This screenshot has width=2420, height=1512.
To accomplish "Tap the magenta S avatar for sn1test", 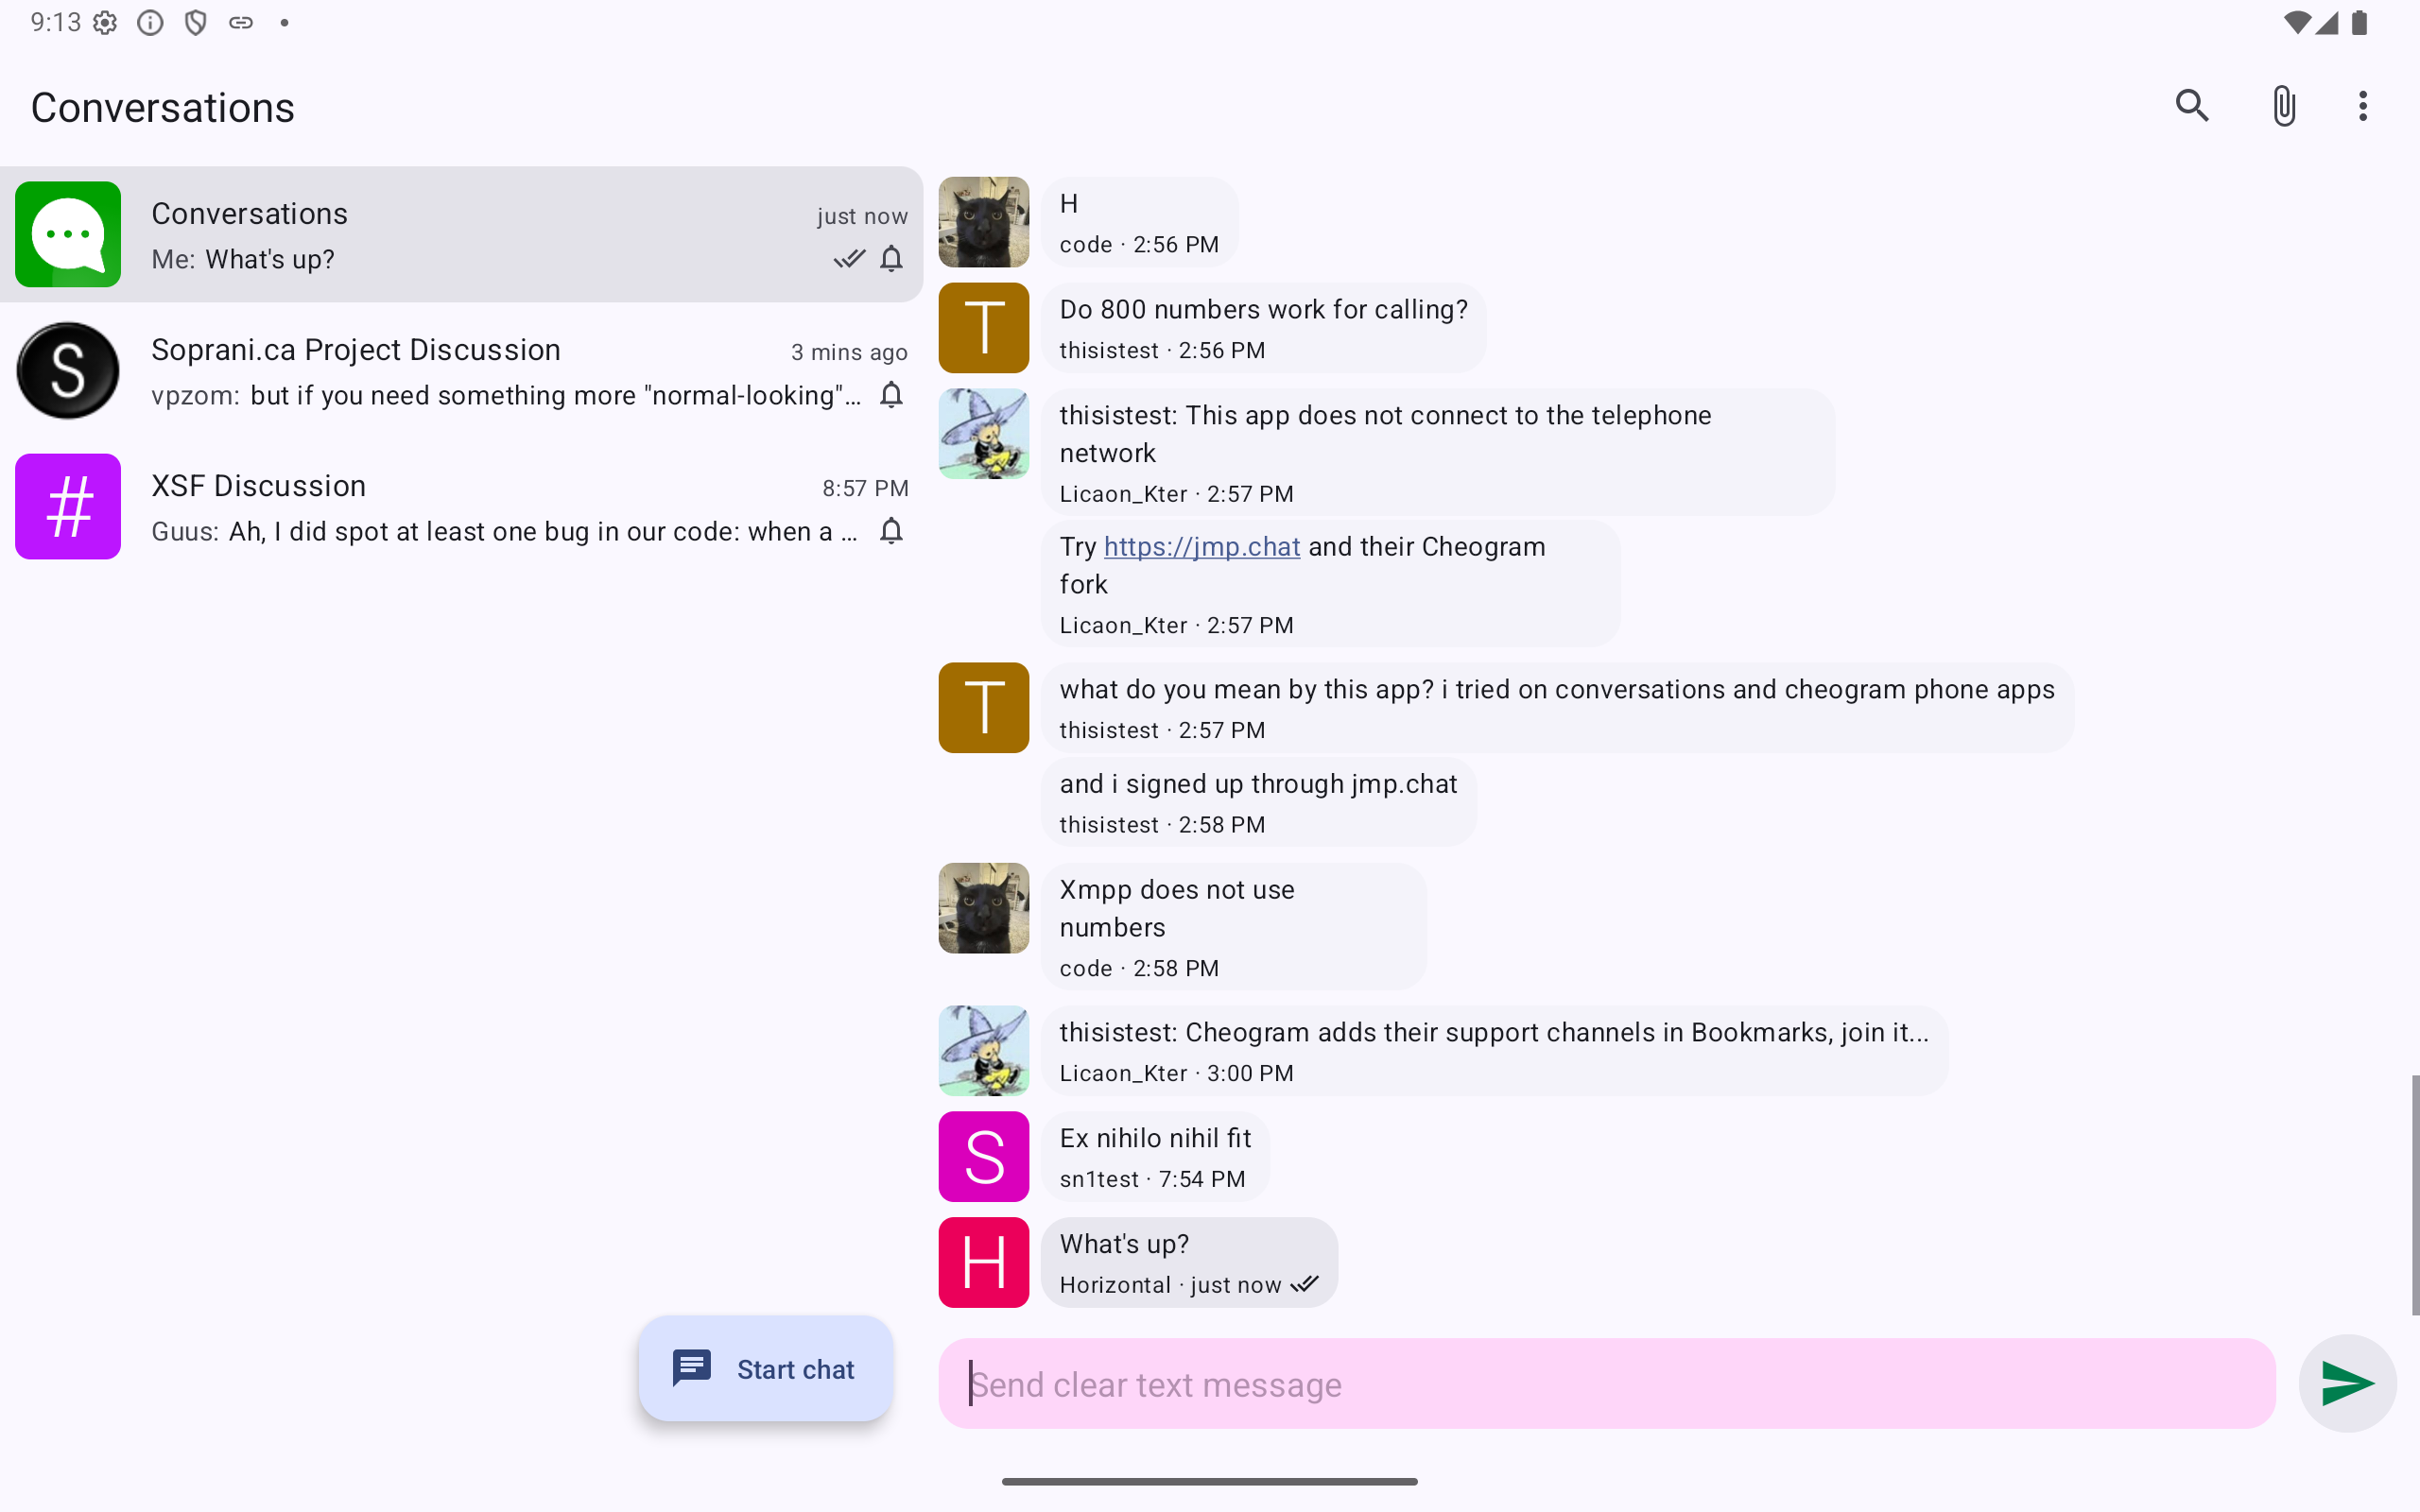I will (x=983, y=1156).
